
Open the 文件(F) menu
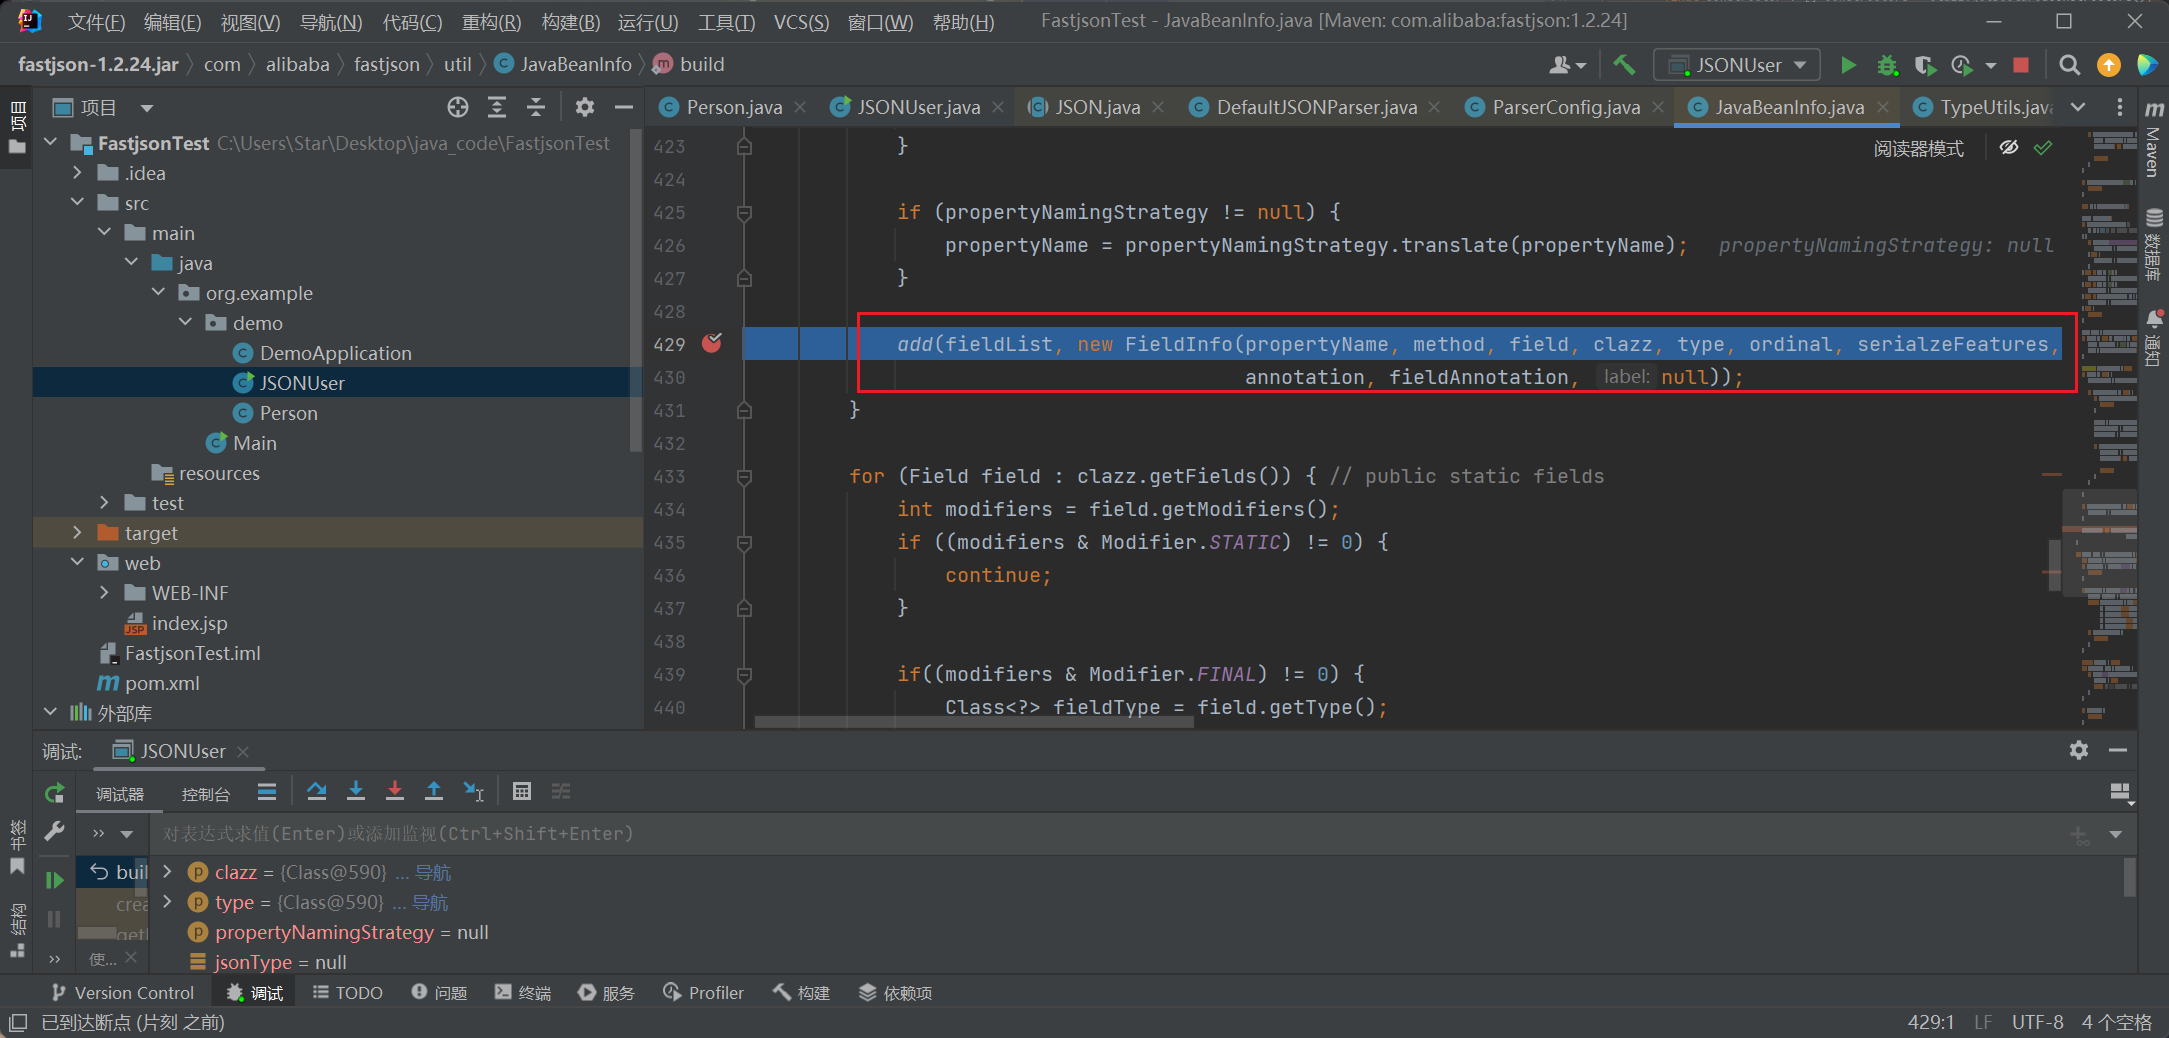[x=96, y=22]
